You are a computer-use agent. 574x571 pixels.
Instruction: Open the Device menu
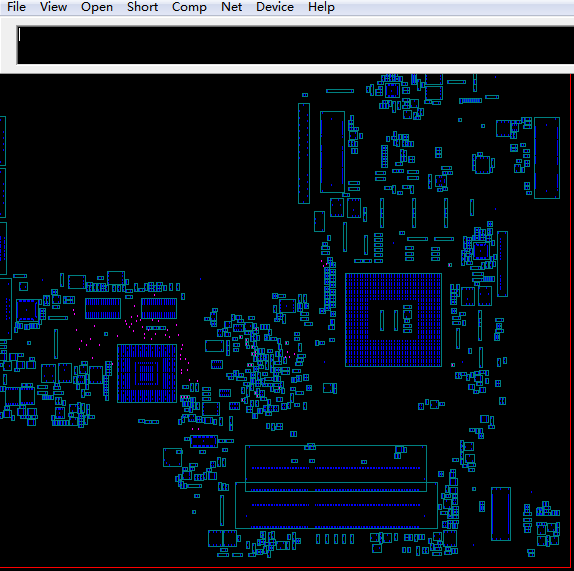pyautogui.click(x=275, y=7)
